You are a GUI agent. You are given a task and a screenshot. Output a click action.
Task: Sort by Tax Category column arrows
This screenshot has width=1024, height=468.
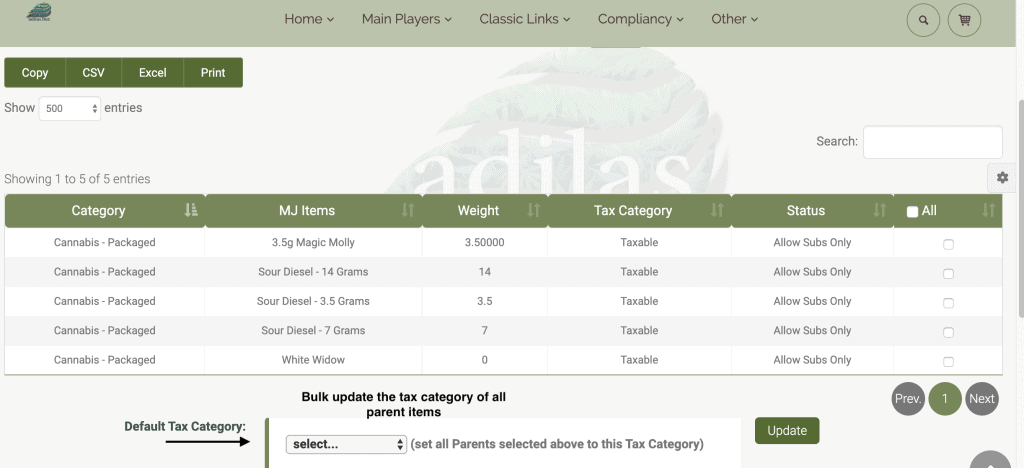[717, 210]
